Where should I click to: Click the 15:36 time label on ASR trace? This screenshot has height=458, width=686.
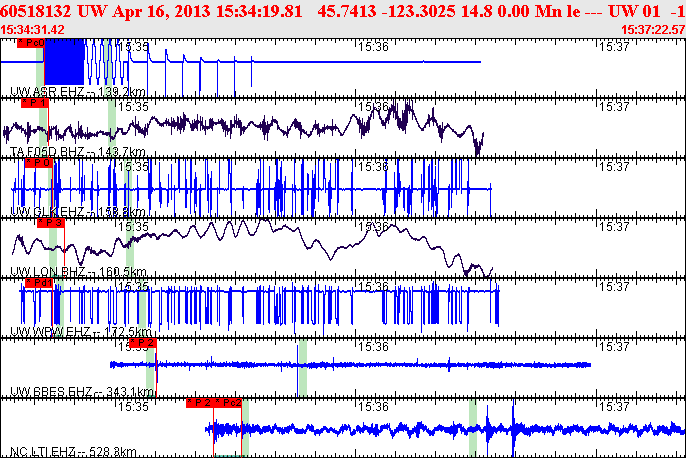pyautogui.click(x=373, y=47)
